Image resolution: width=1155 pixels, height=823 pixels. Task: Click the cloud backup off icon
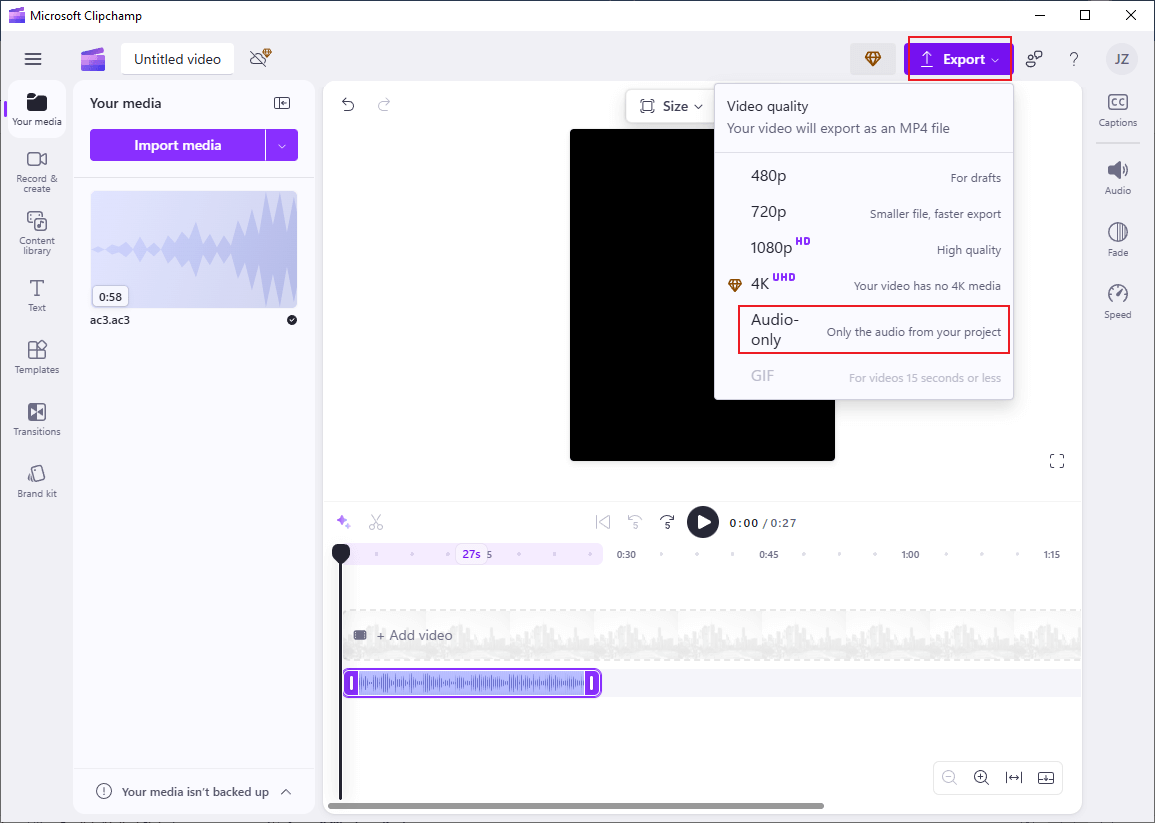[261, 58]
